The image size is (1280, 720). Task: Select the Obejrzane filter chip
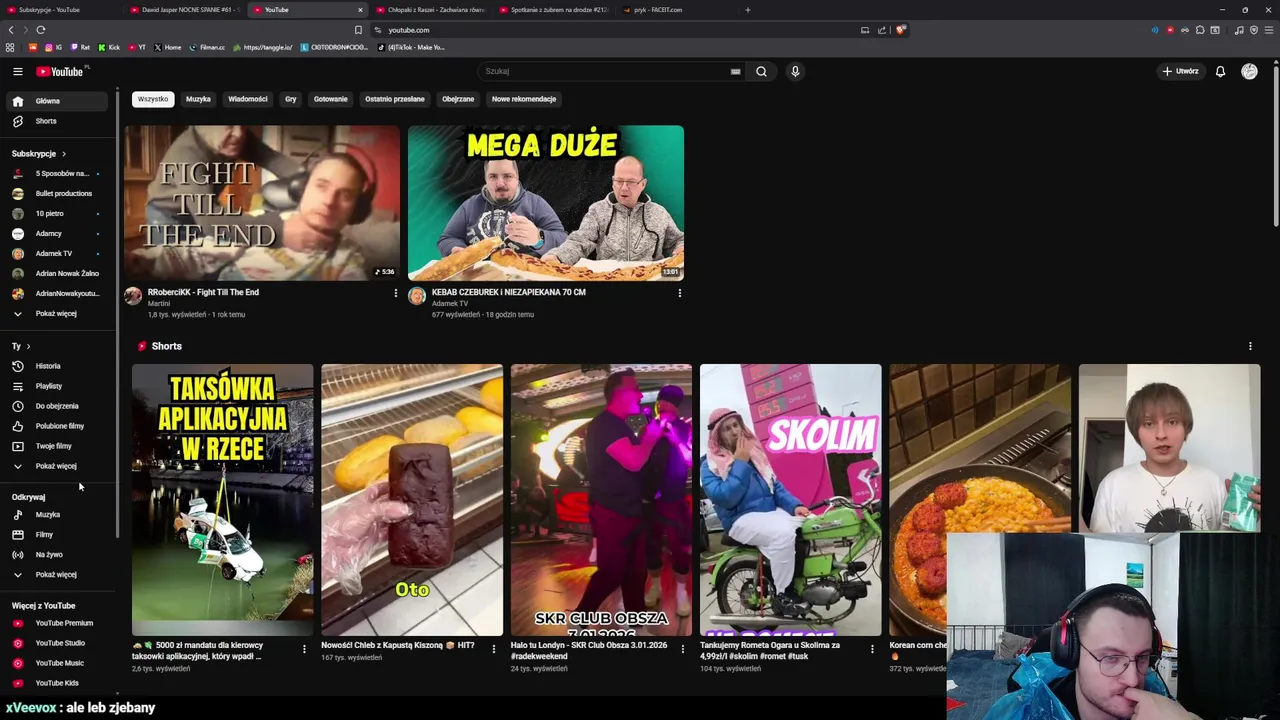point(458,99)
